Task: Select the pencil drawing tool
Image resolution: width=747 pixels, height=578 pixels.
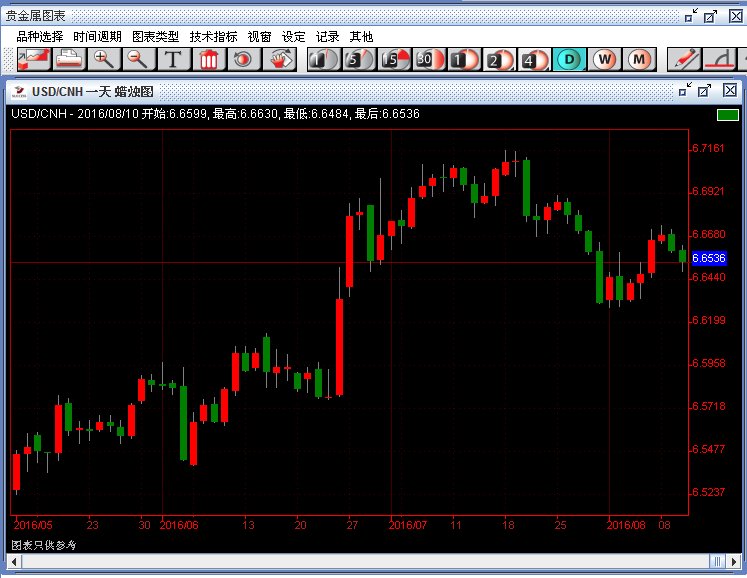Action: coord(685,60)
